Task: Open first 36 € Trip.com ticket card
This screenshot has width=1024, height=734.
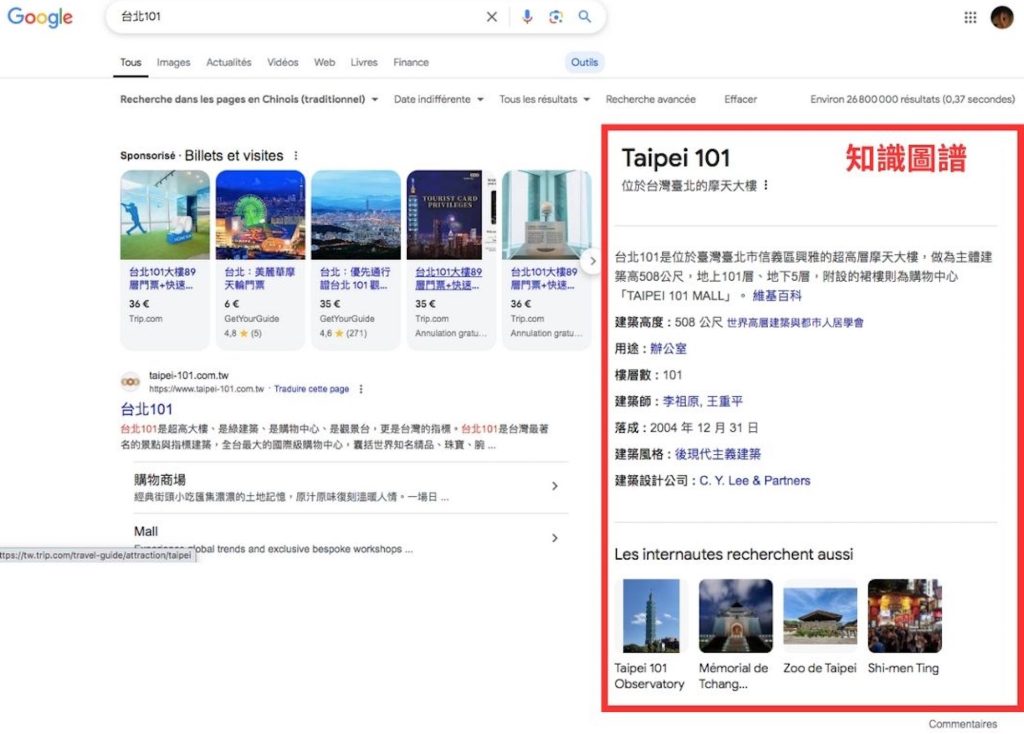Action: coord(165,260)
